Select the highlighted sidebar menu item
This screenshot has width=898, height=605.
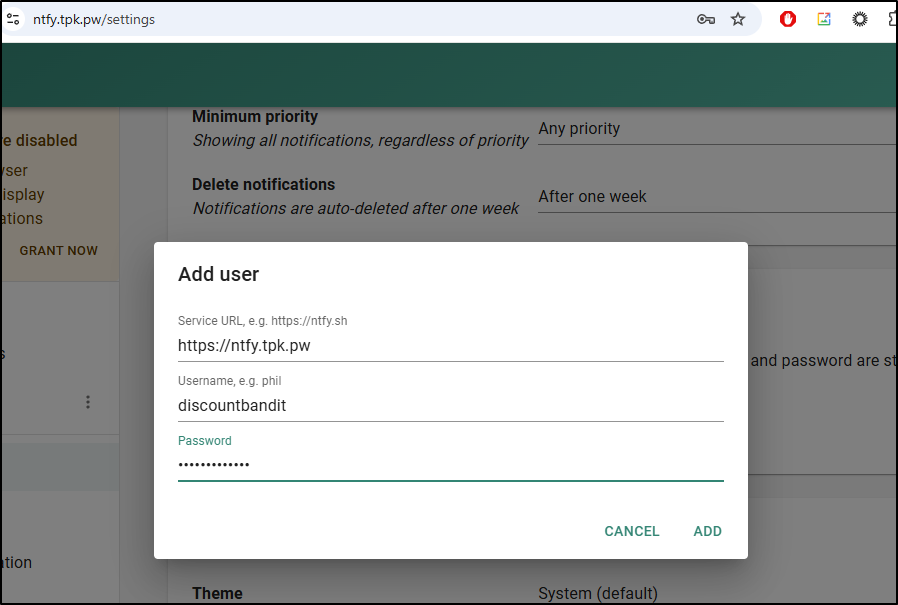(59, 468)
